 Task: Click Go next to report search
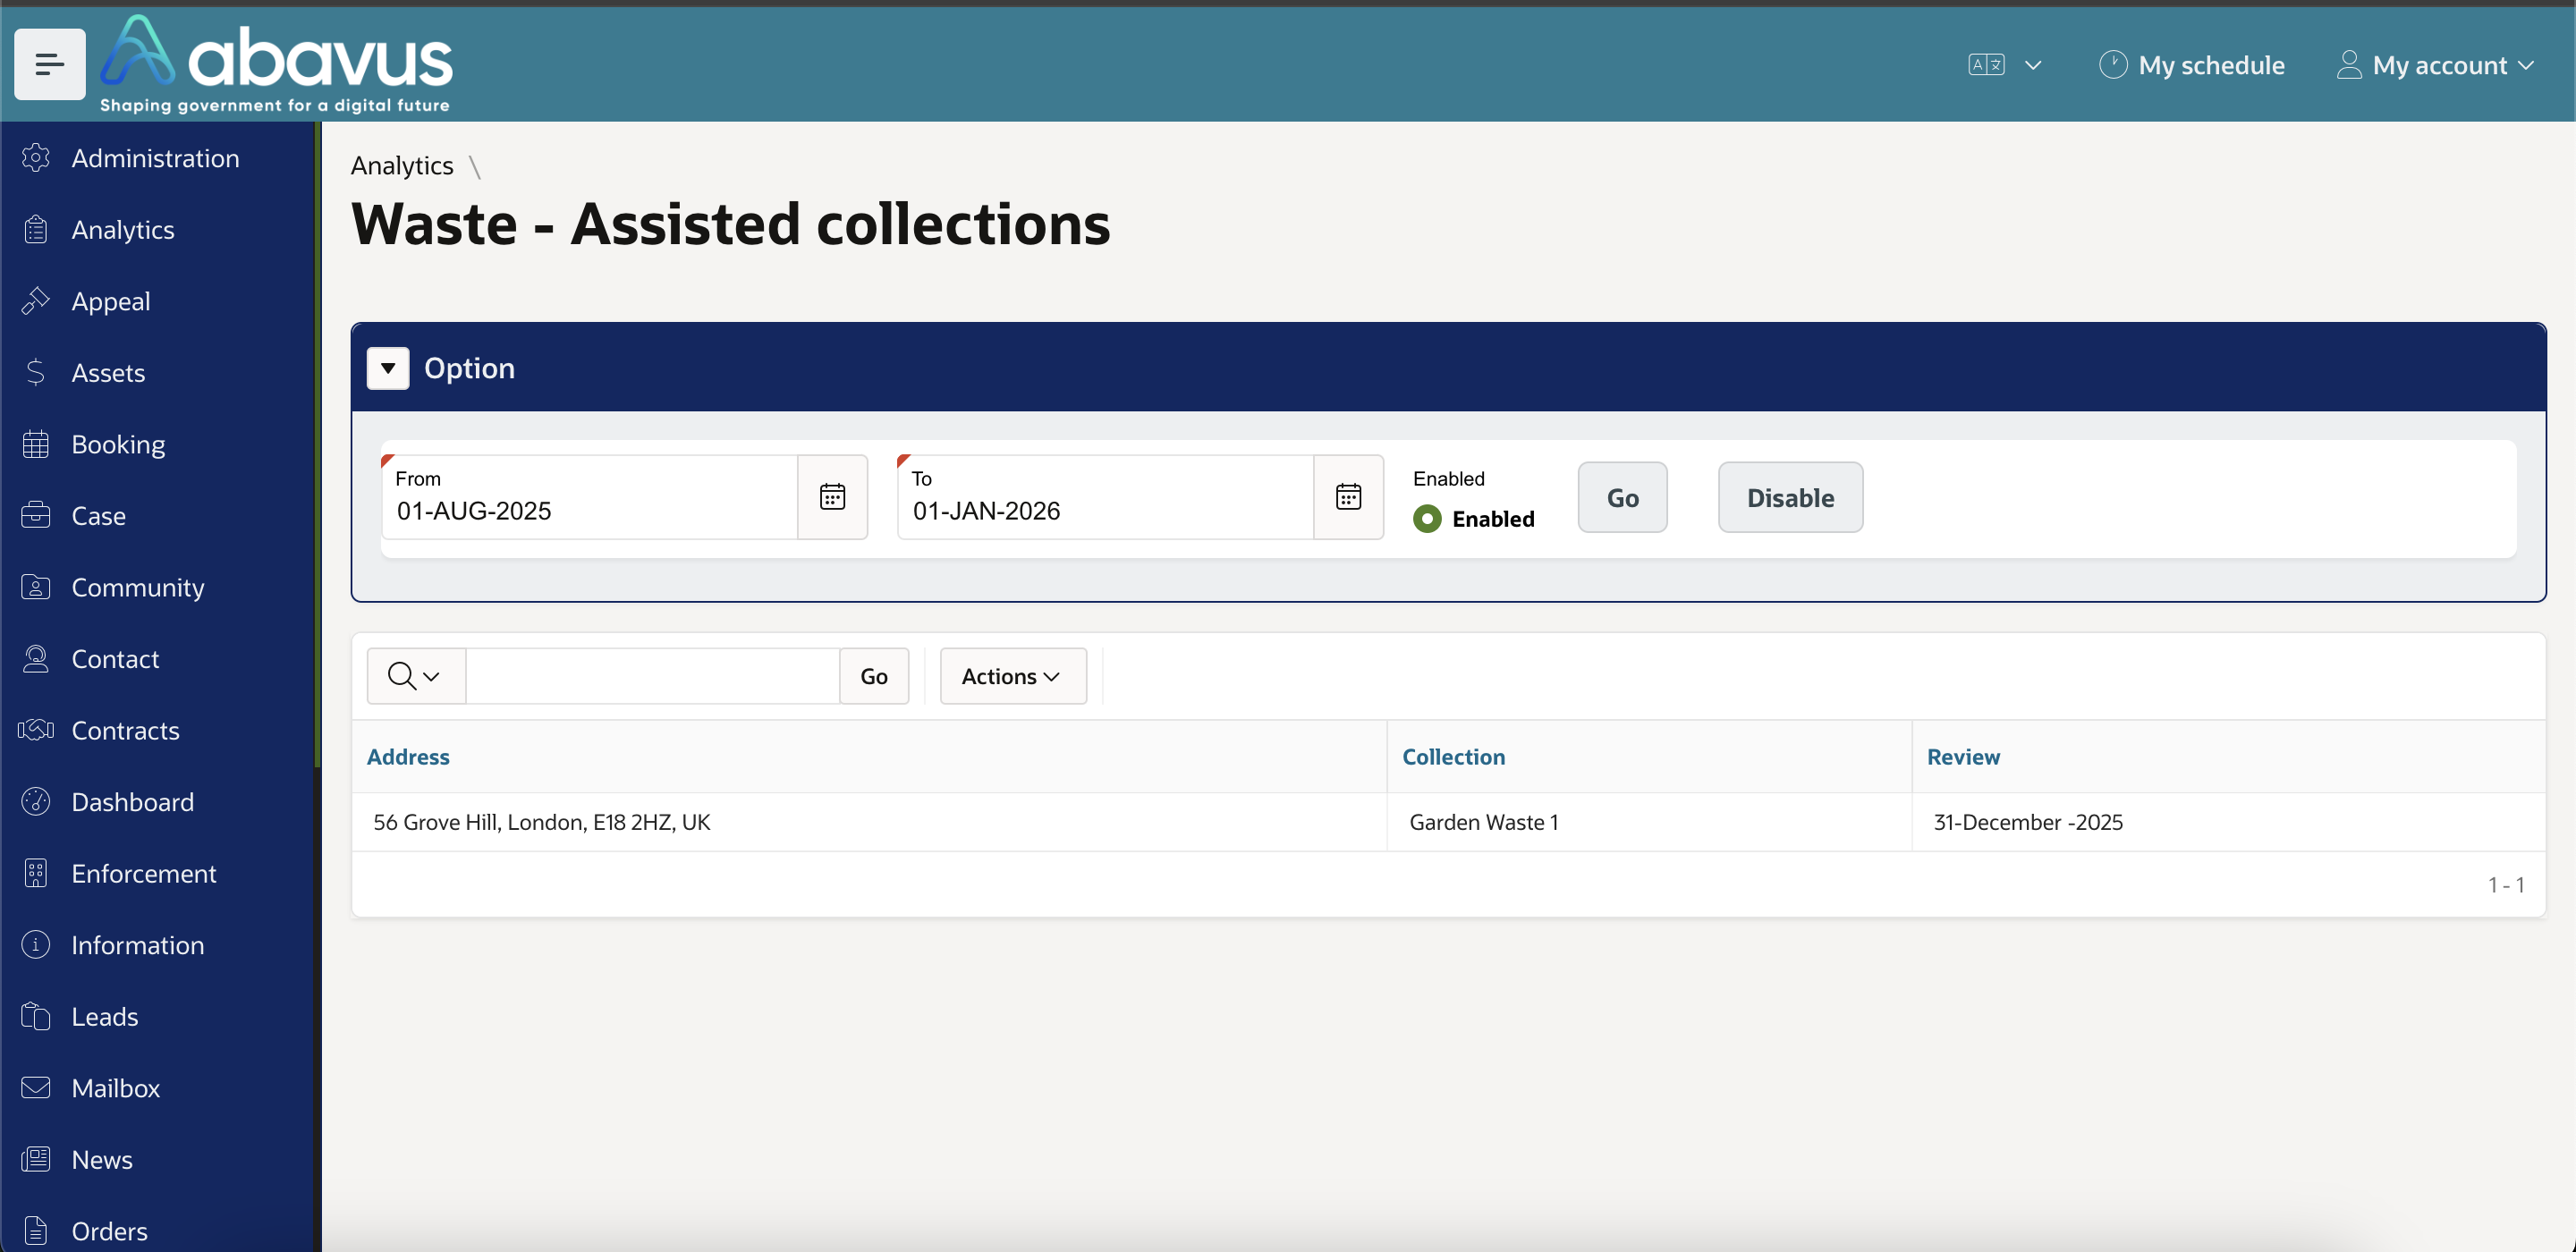pyautogui.click(x=874, y=677)
